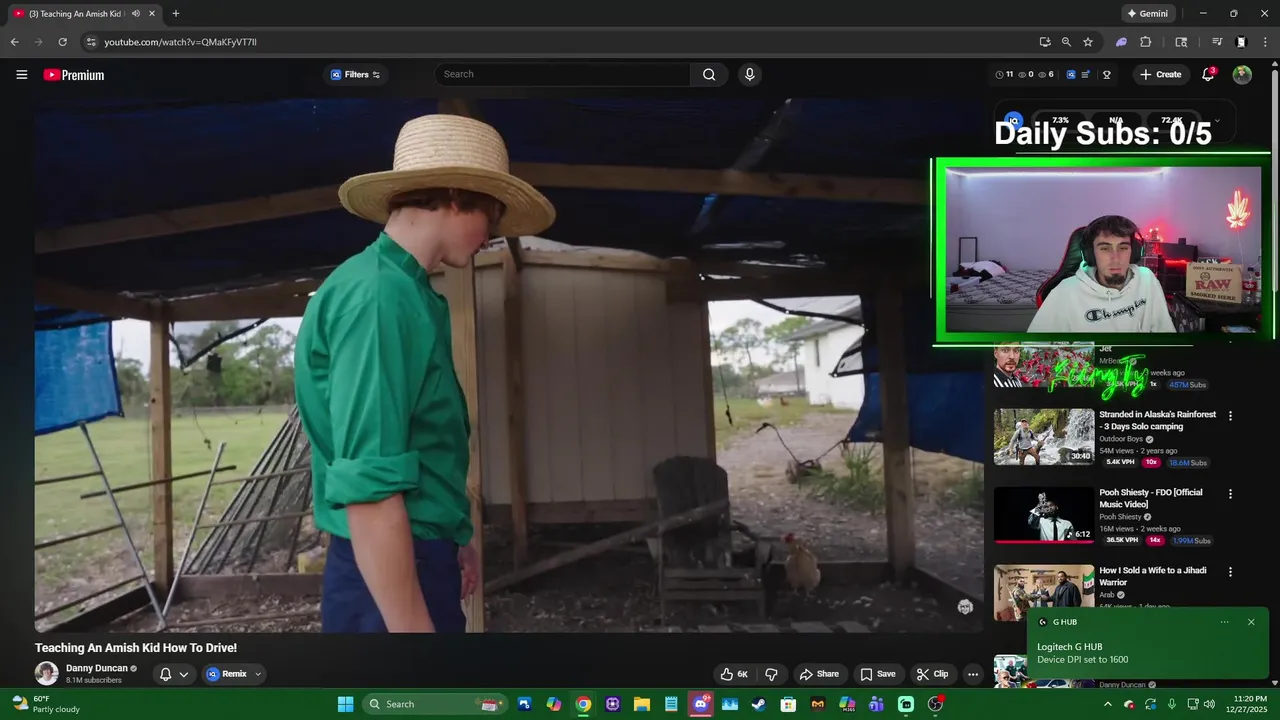
Task: Open the Chrome extensions puzzle icon
Action: pyautogui.click(x=1146, y=42)
